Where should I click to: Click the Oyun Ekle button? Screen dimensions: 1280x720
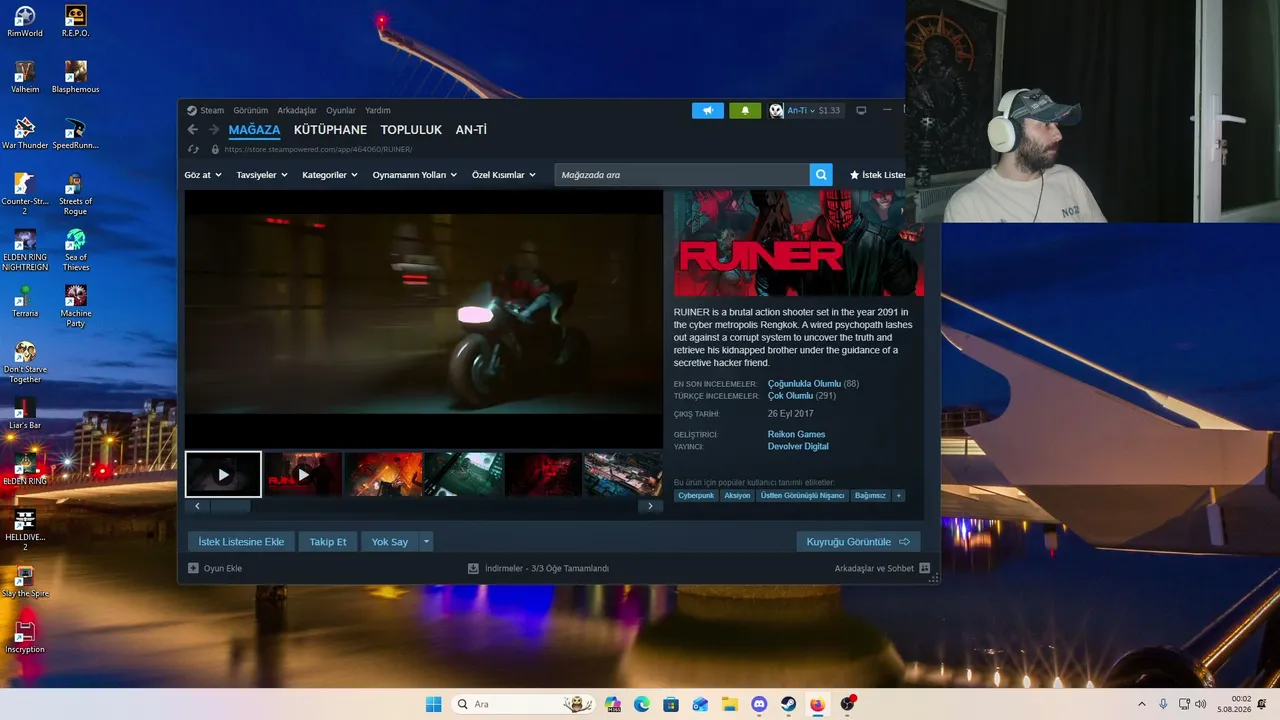[215, 569]
